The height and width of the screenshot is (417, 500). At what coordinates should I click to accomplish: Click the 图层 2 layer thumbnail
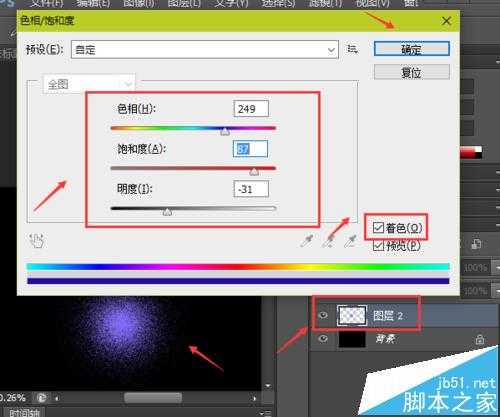click(352, 315)
